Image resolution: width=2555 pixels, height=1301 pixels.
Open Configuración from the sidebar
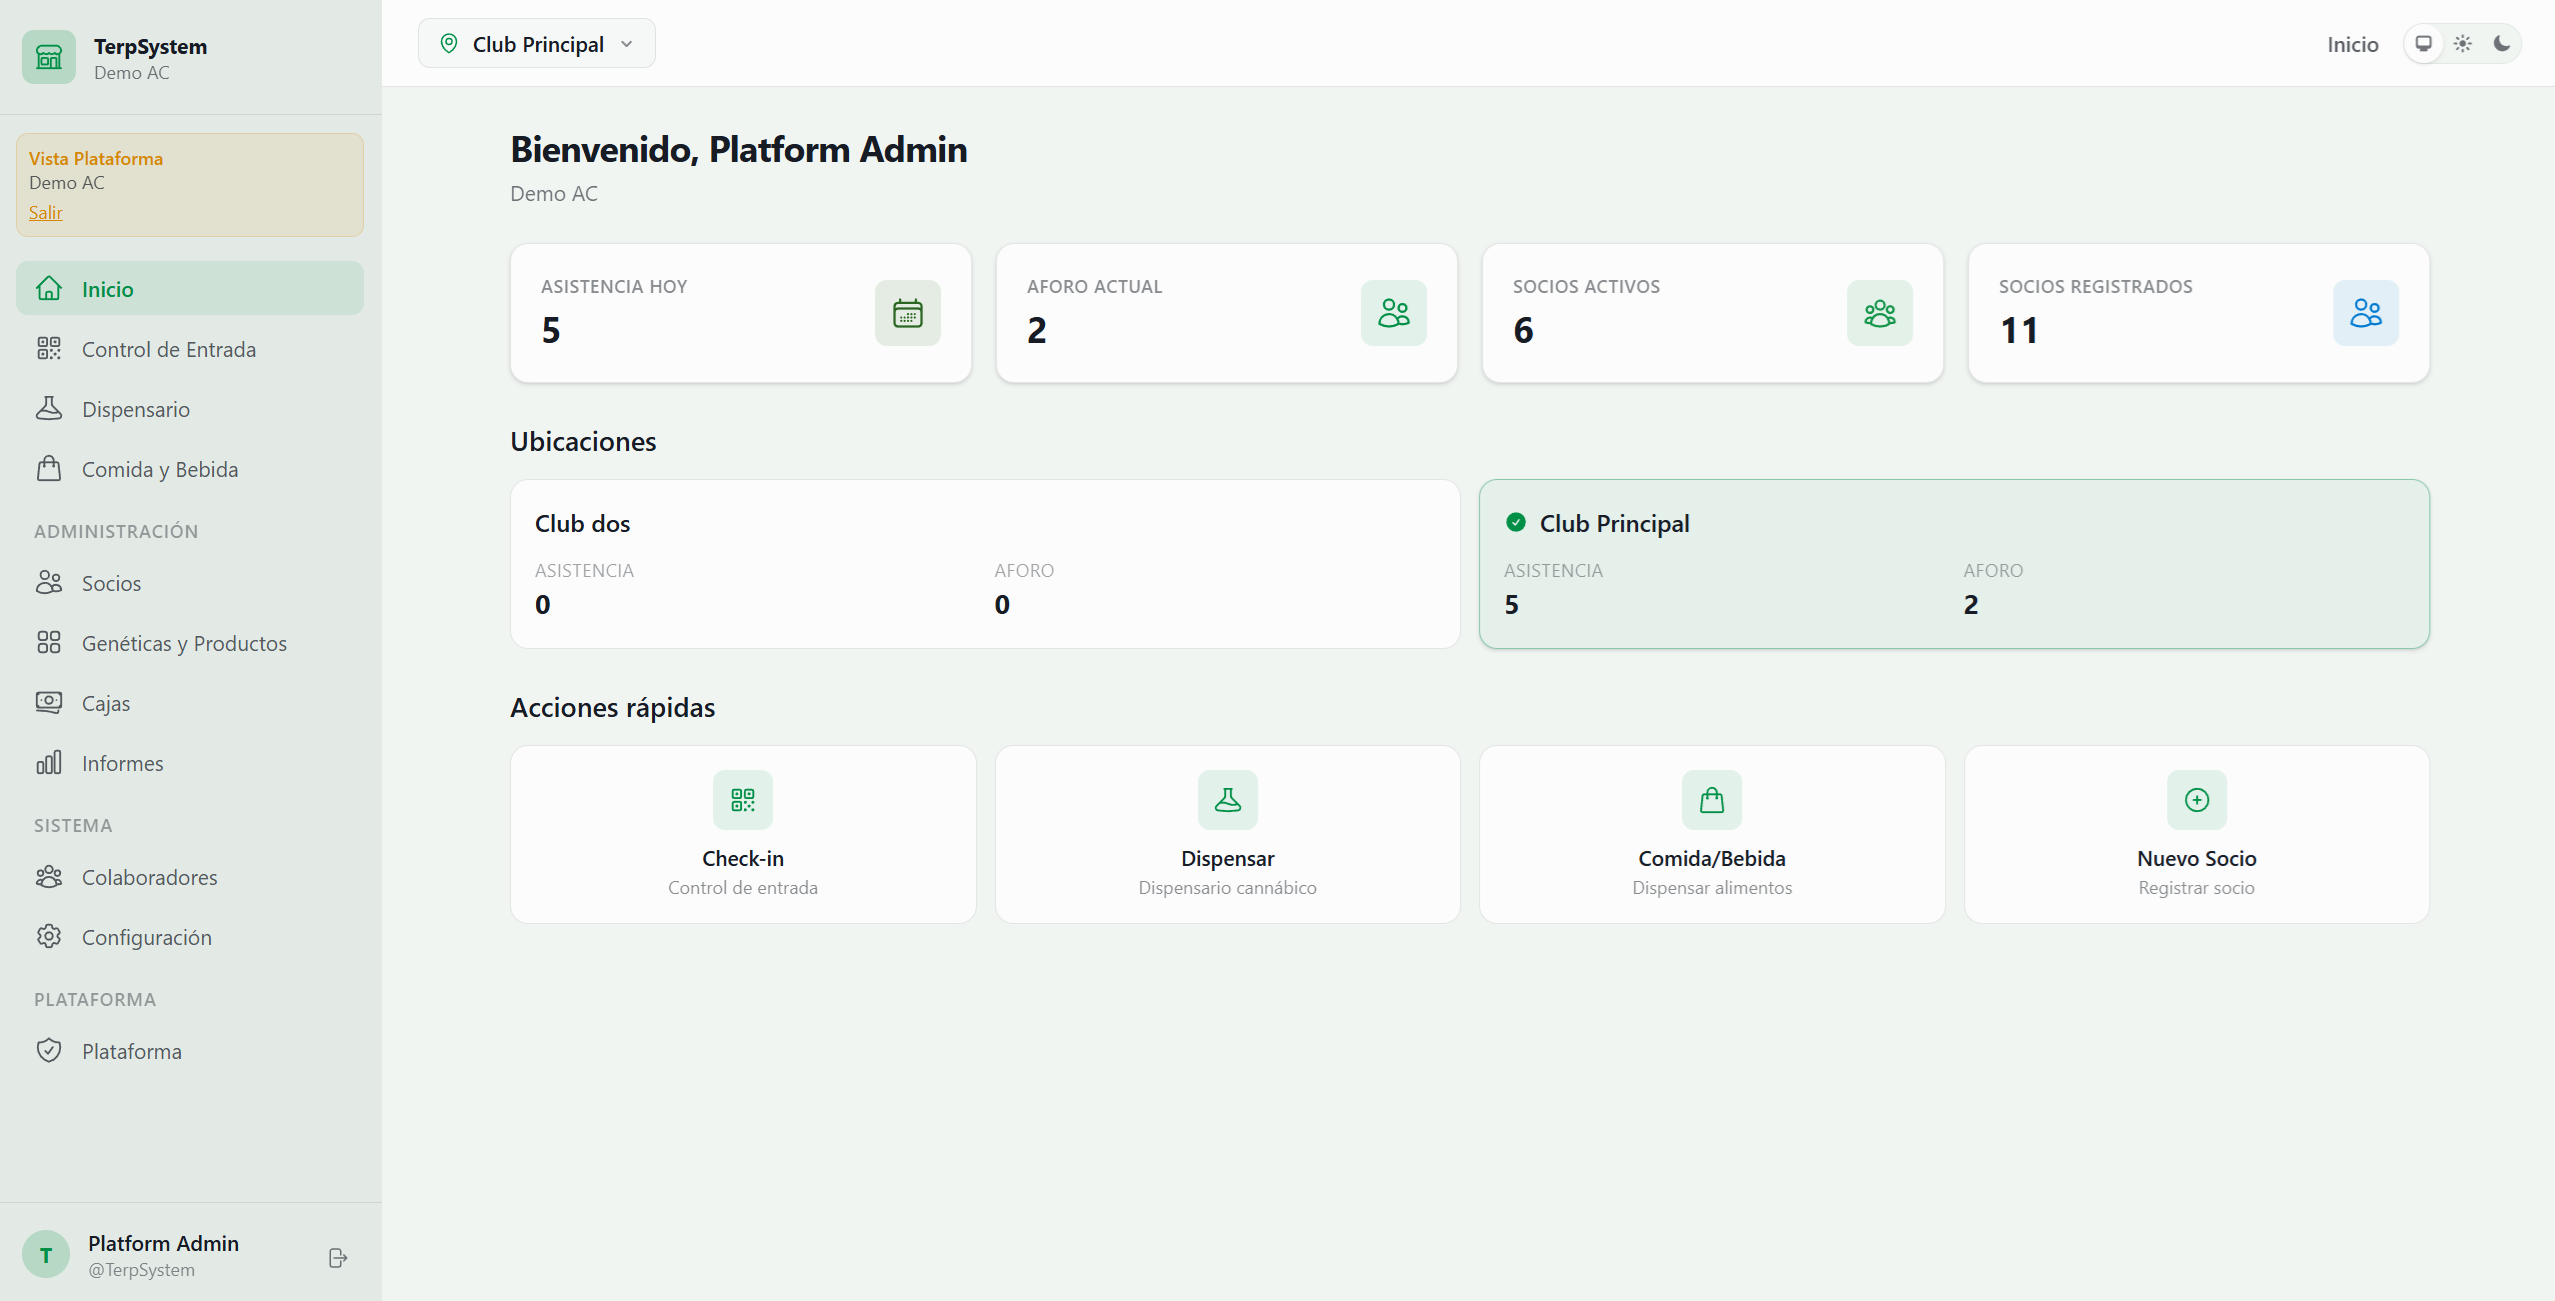[146, 937]
